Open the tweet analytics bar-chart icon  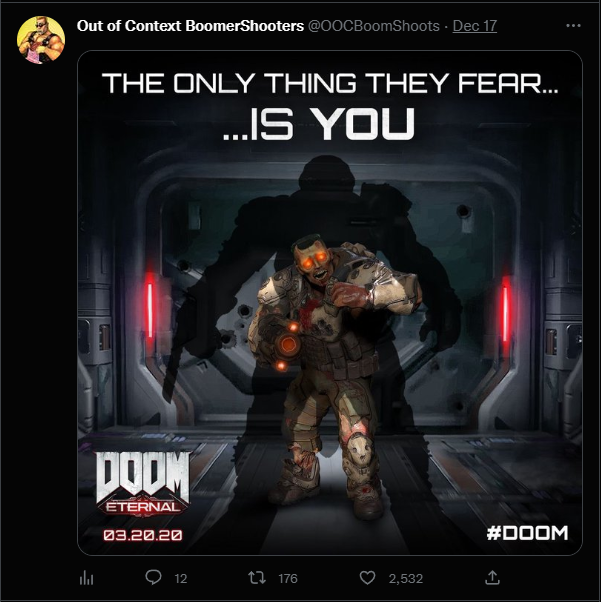(86, 578)
